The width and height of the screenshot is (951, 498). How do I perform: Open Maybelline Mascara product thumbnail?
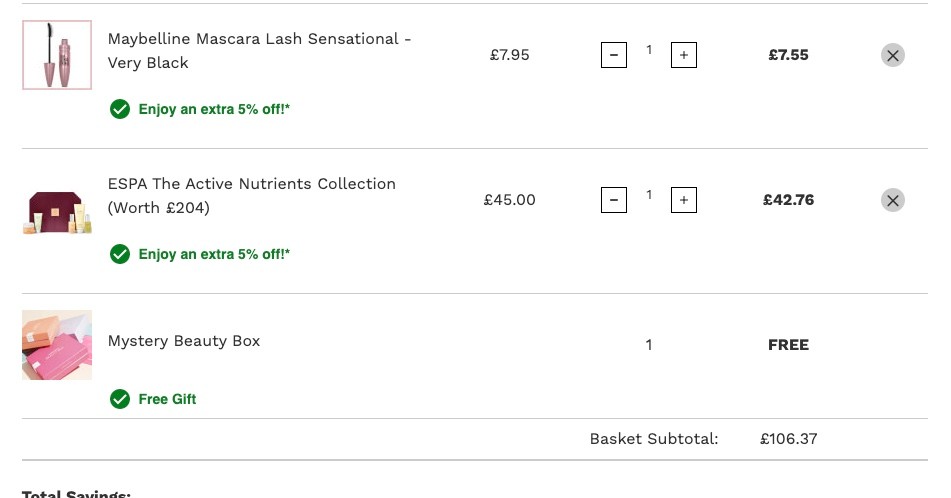click(57, 55)
